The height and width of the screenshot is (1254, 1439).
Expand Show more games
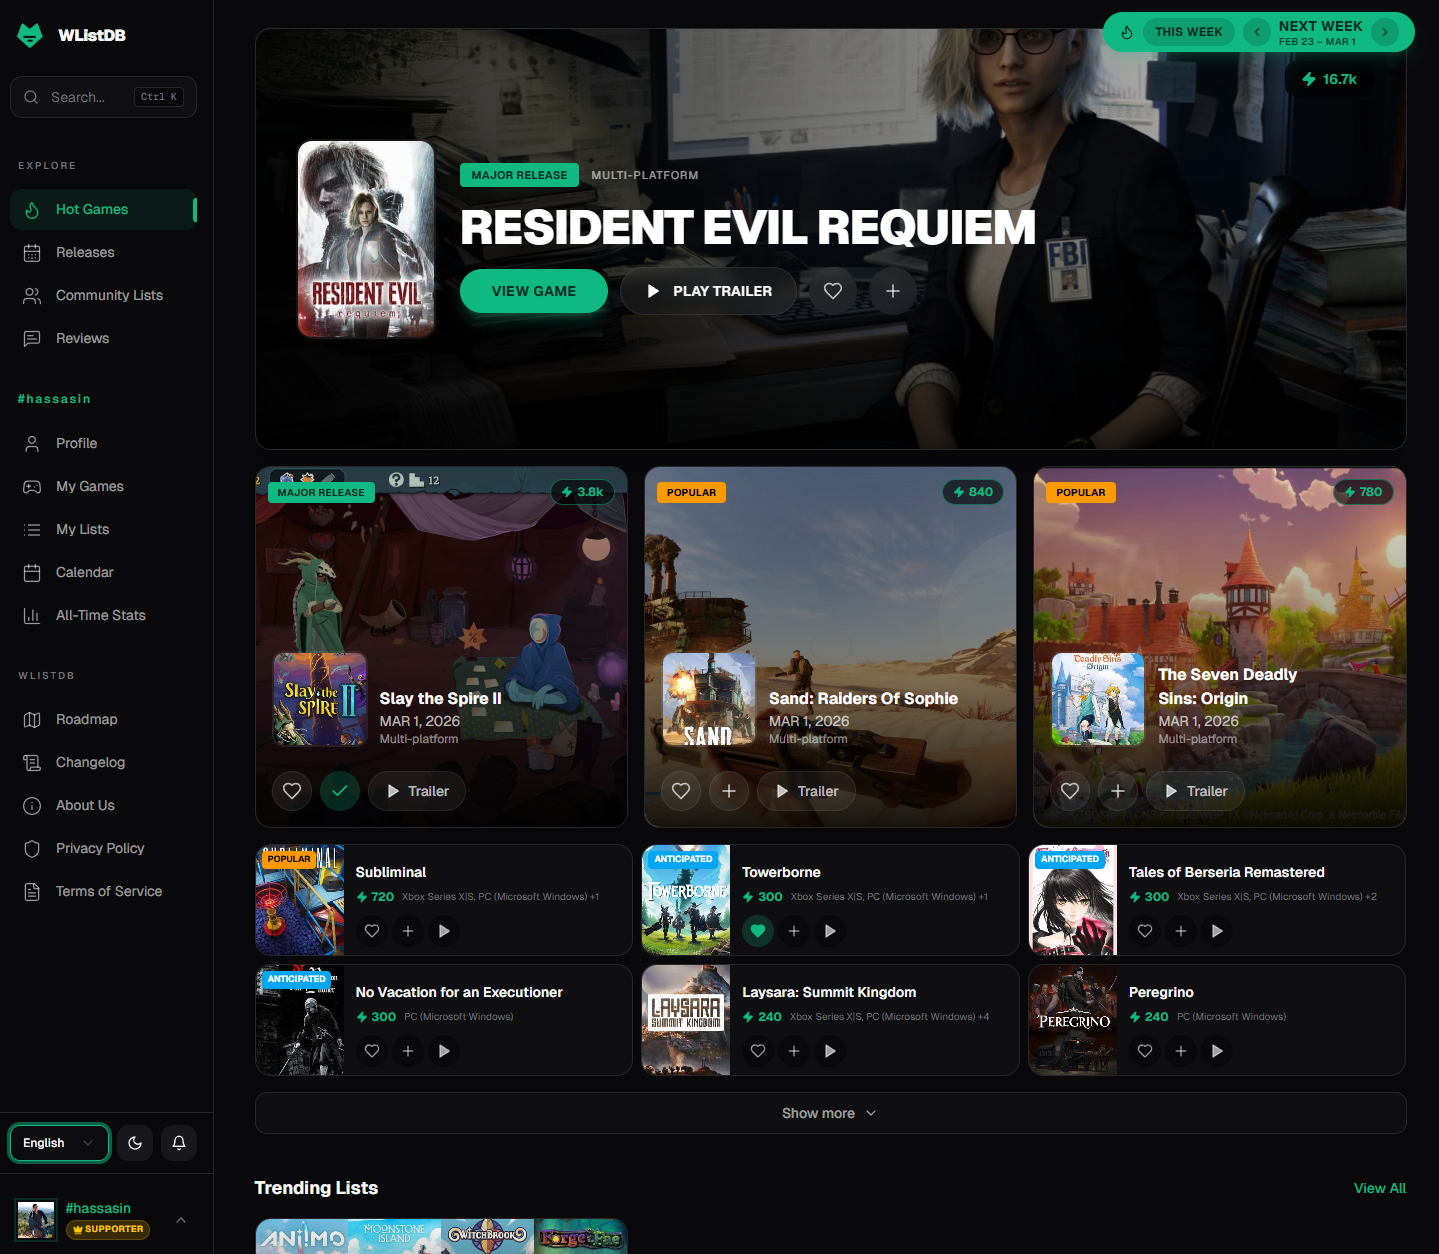(x=830, y=1113)
